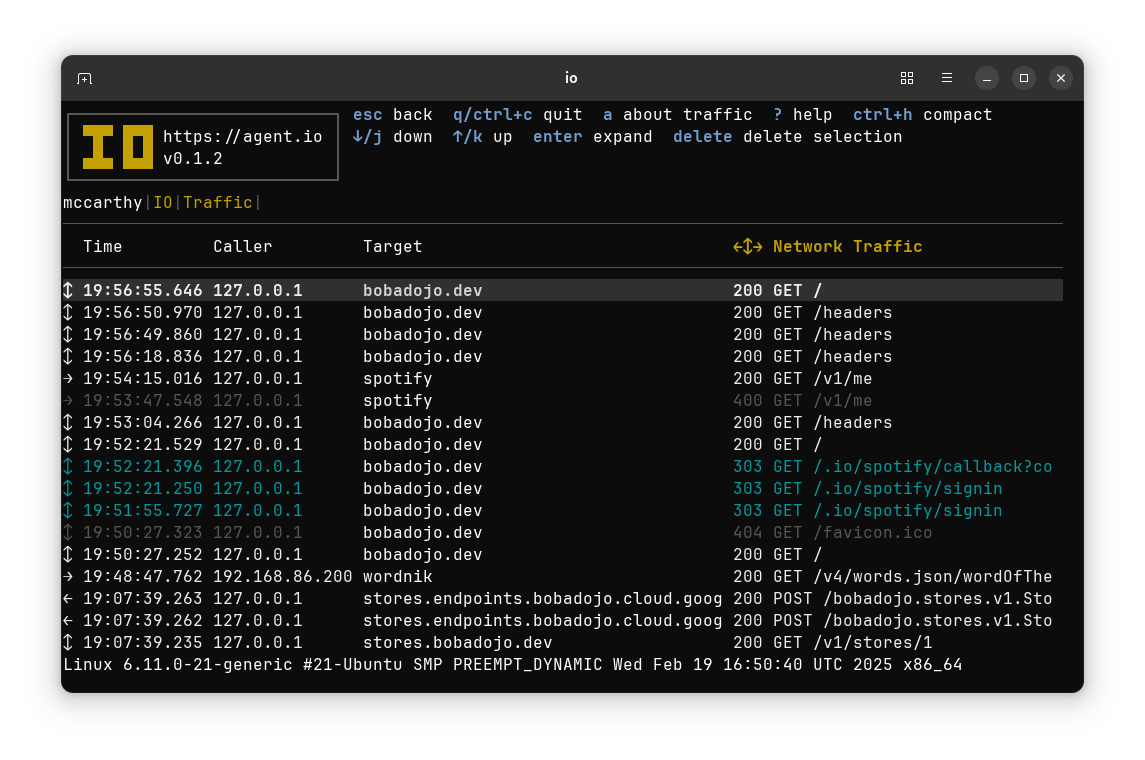Open the hamburger main menu
This screenshot has width=1145, height=760.
coord(947,78)
